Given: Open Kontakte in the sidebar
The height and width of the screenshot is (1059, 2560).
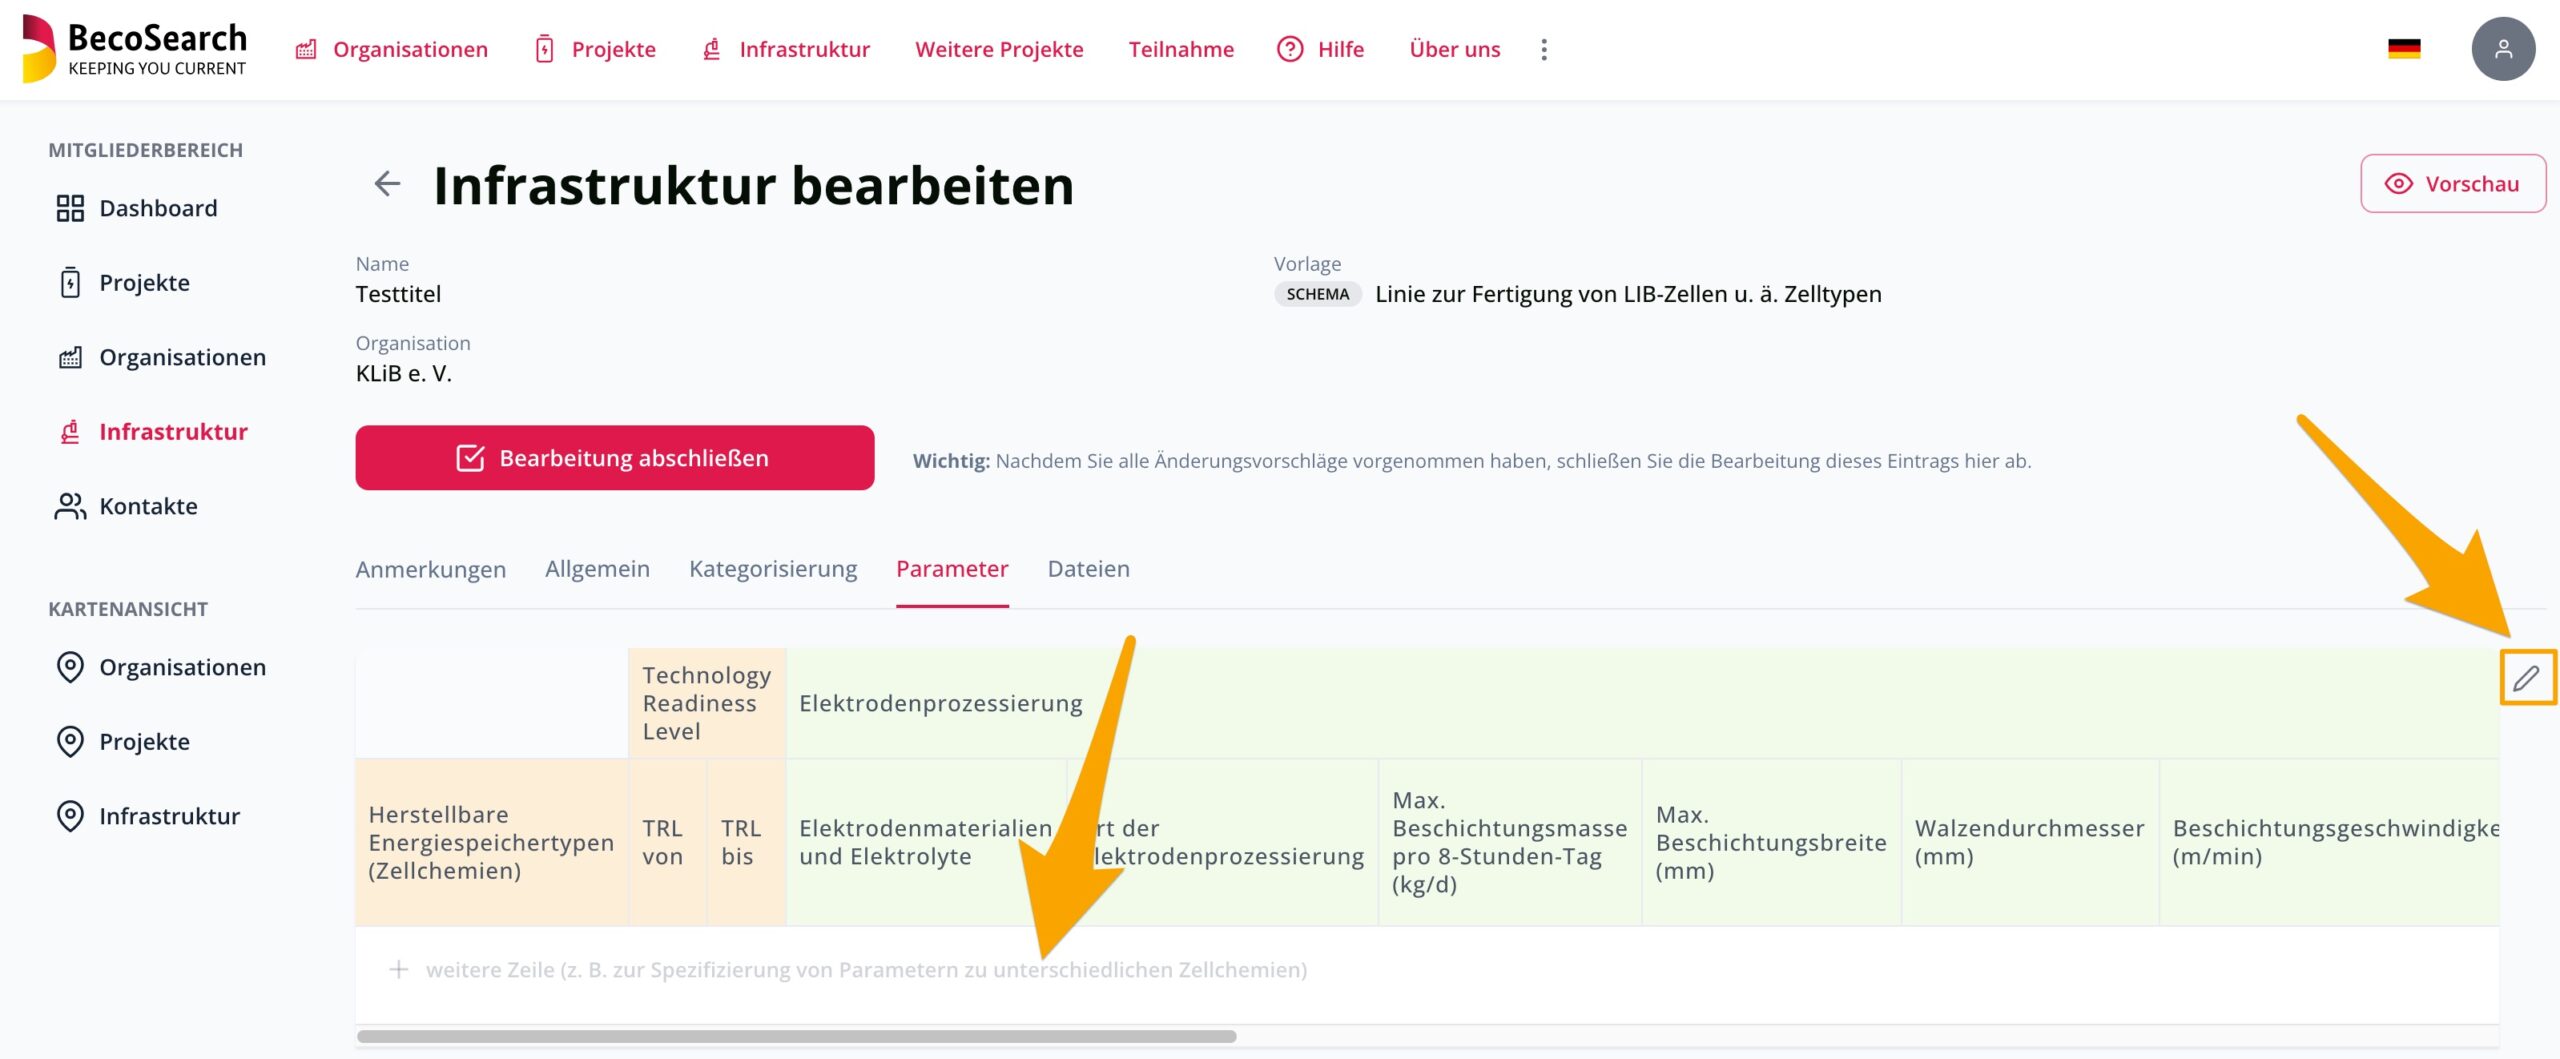Looking at the screenshot, I should (x=148, y=506).
